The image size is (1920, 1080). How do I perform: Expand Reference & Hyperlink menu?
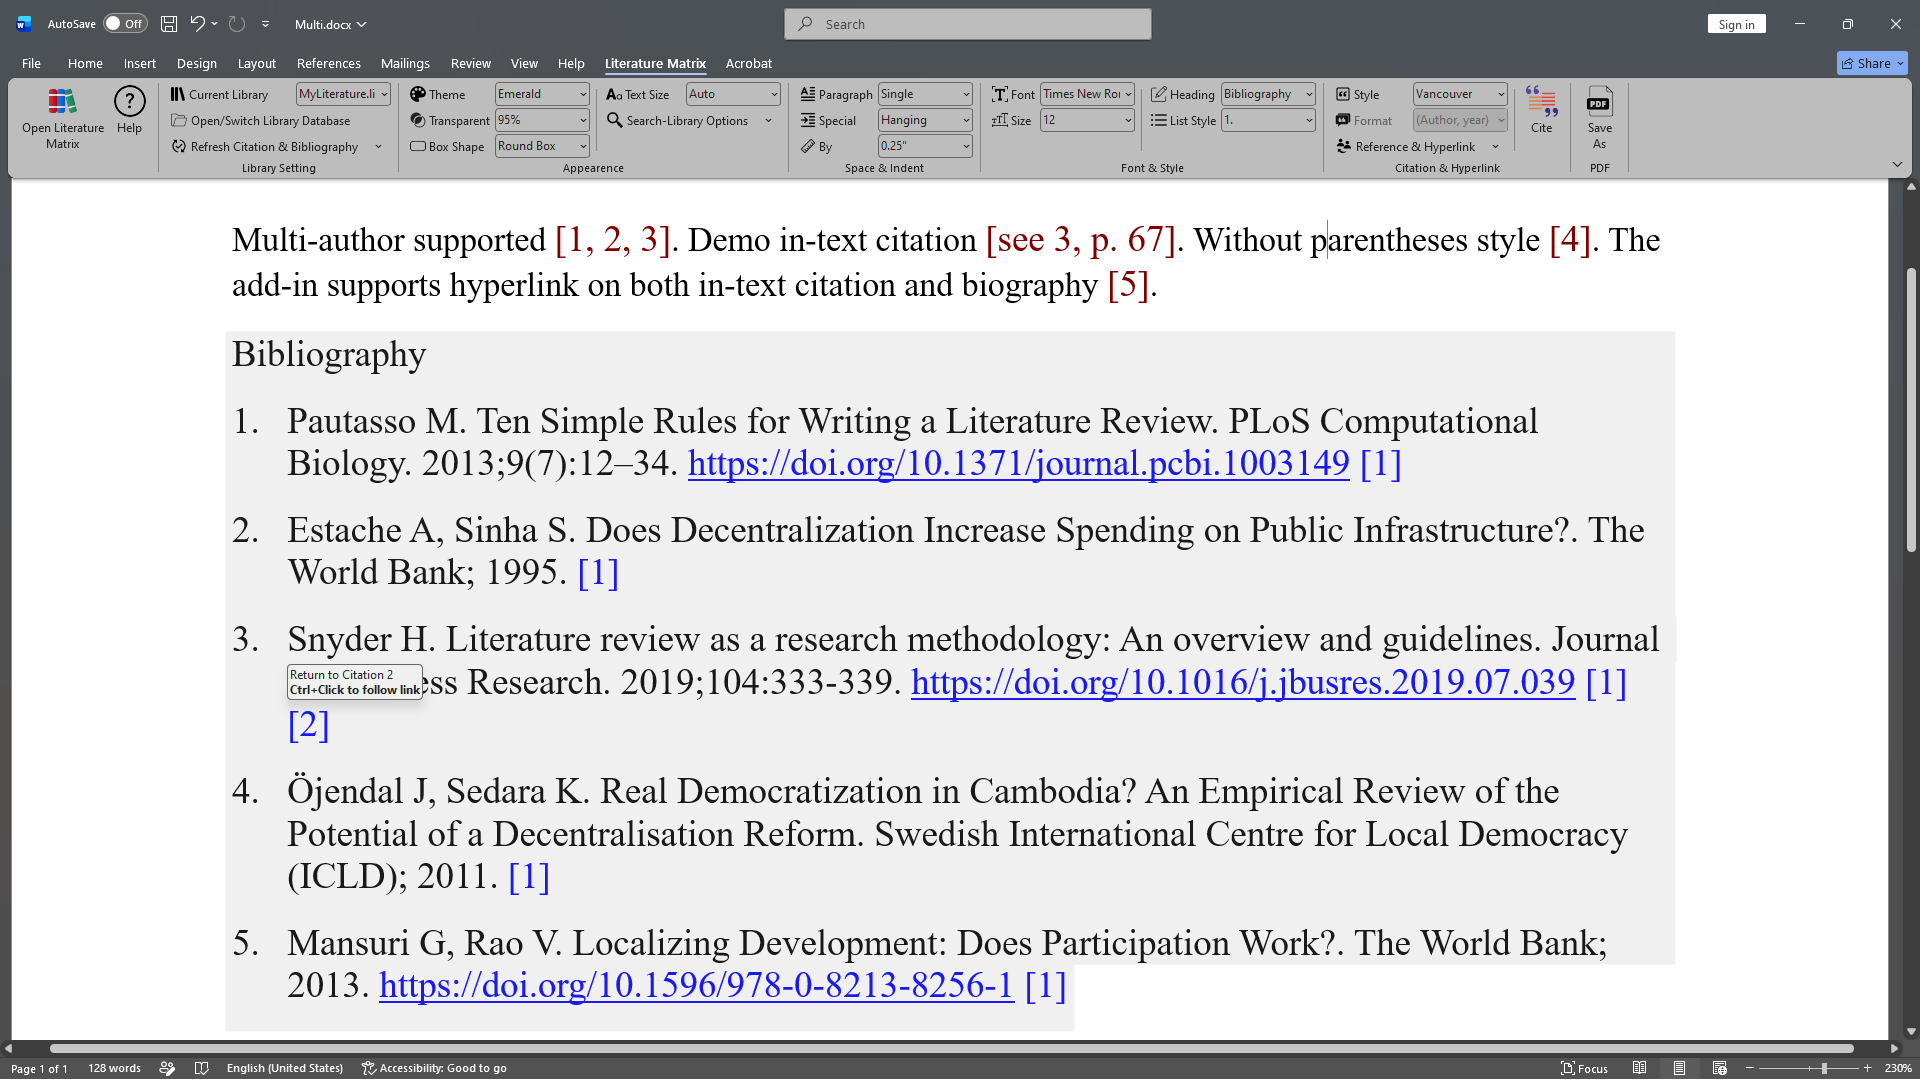tap(1495, 147)
